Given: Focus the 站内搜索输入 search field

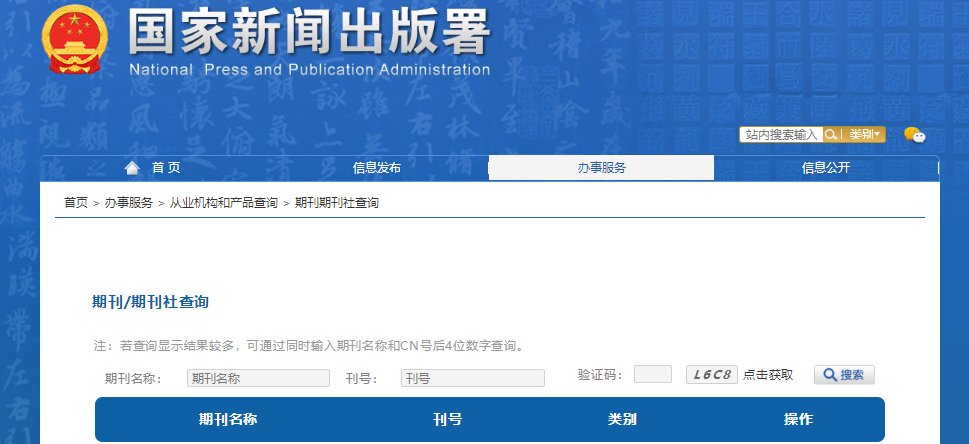Looking at the screenshot, I should coord(782,134).
